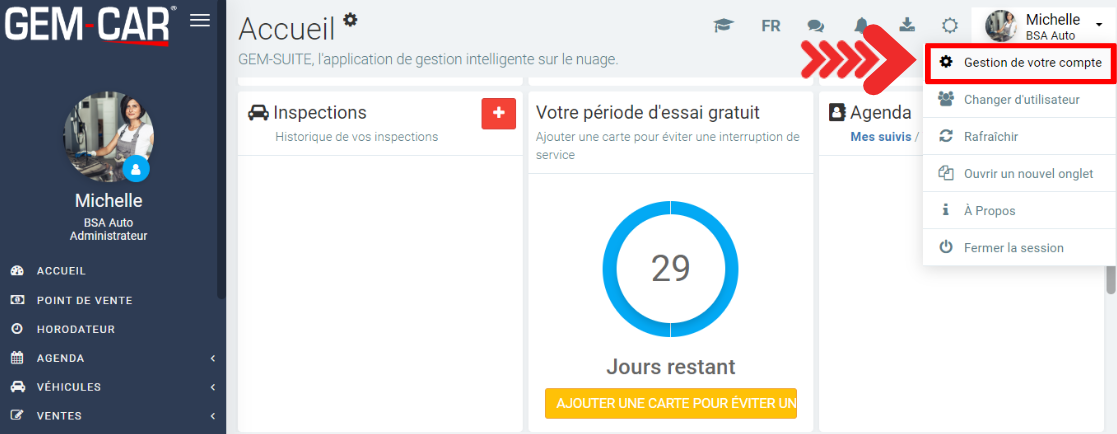Screen dimensions: 1117x434
Task: Click the red plus button in Inspections
Action: [498, 113]
